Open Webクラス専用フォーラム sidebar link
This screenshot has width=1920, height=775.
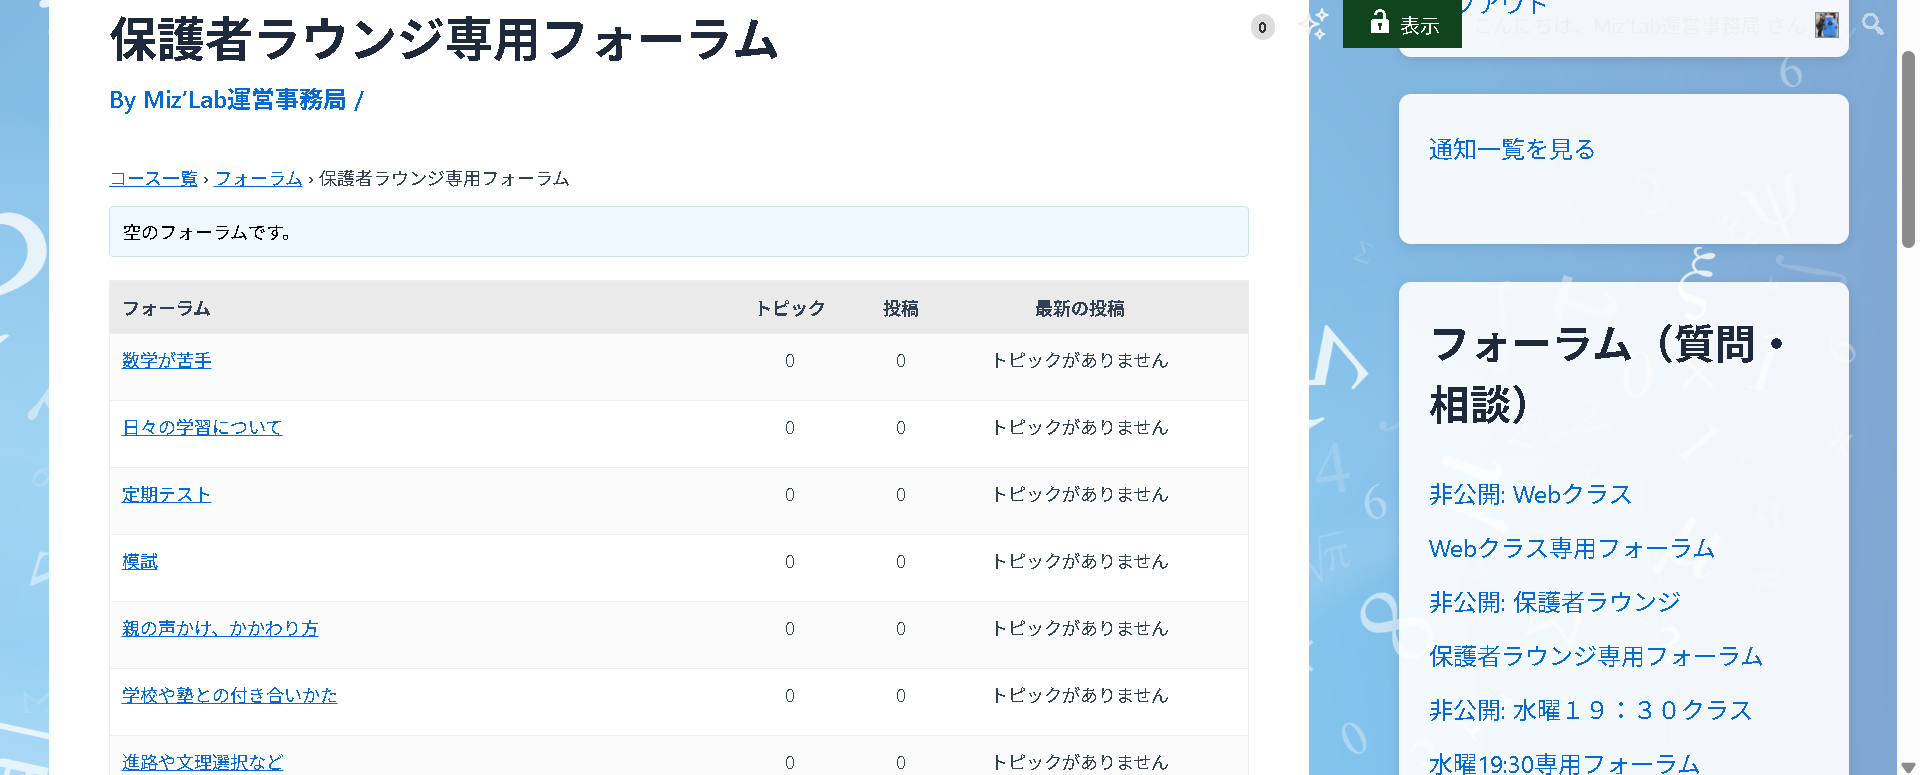(x=1571, y=548)
